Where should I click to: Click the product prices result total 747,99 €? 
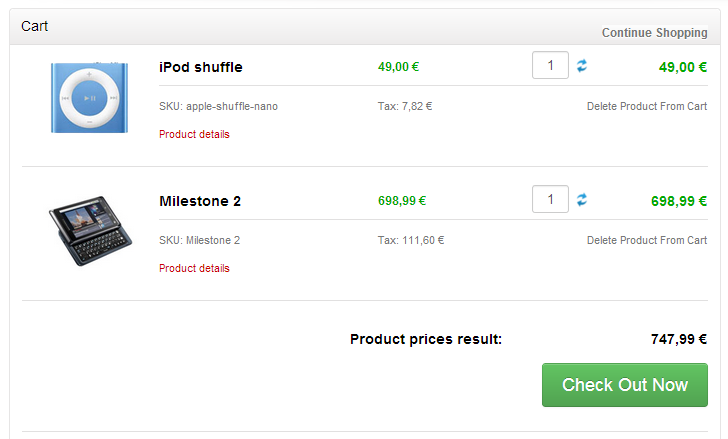point(679,339)
